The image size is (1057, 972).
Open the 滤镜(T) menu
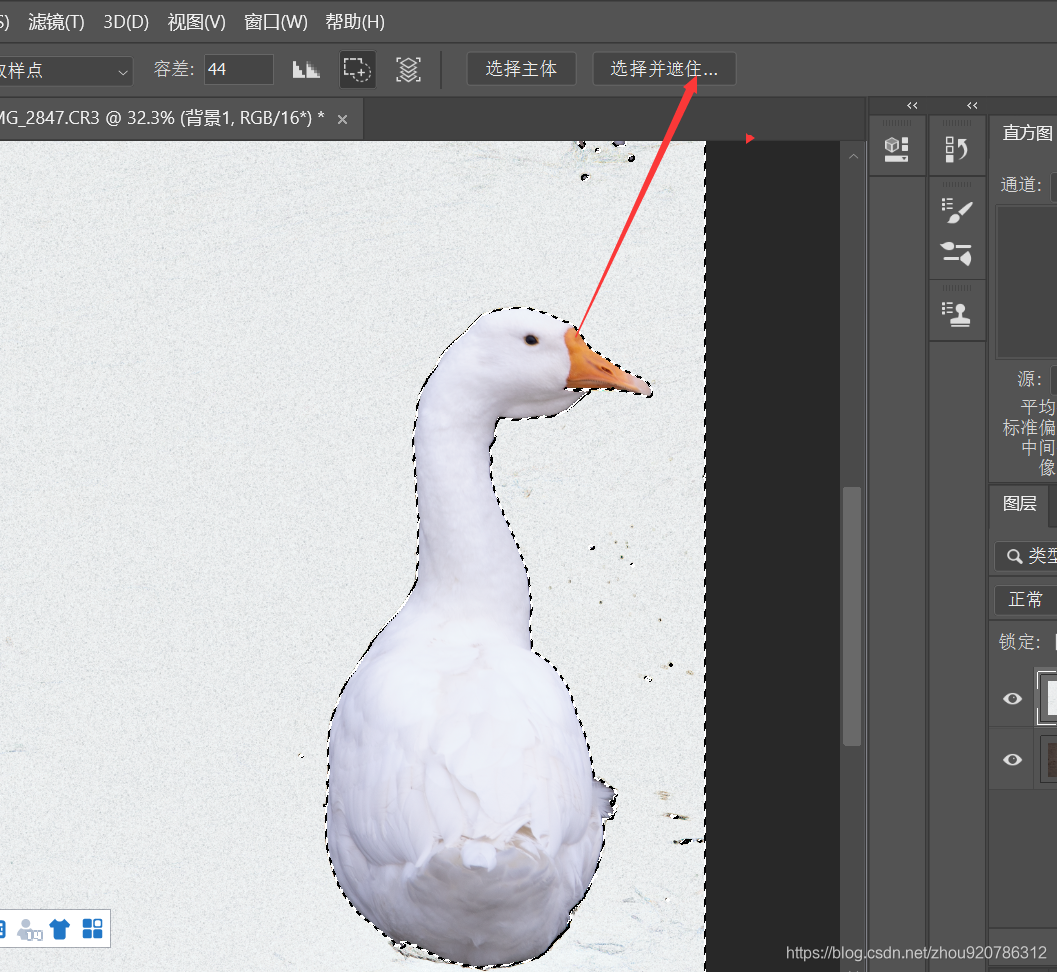pos(56,22)
